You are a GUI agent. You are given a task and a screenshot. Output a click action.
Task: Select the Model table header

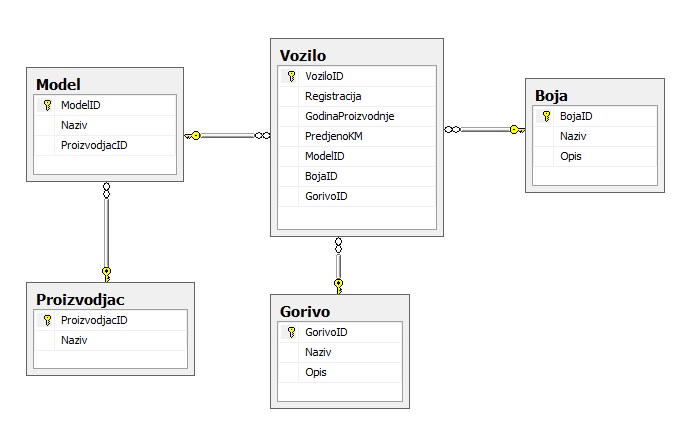point(104,83)
